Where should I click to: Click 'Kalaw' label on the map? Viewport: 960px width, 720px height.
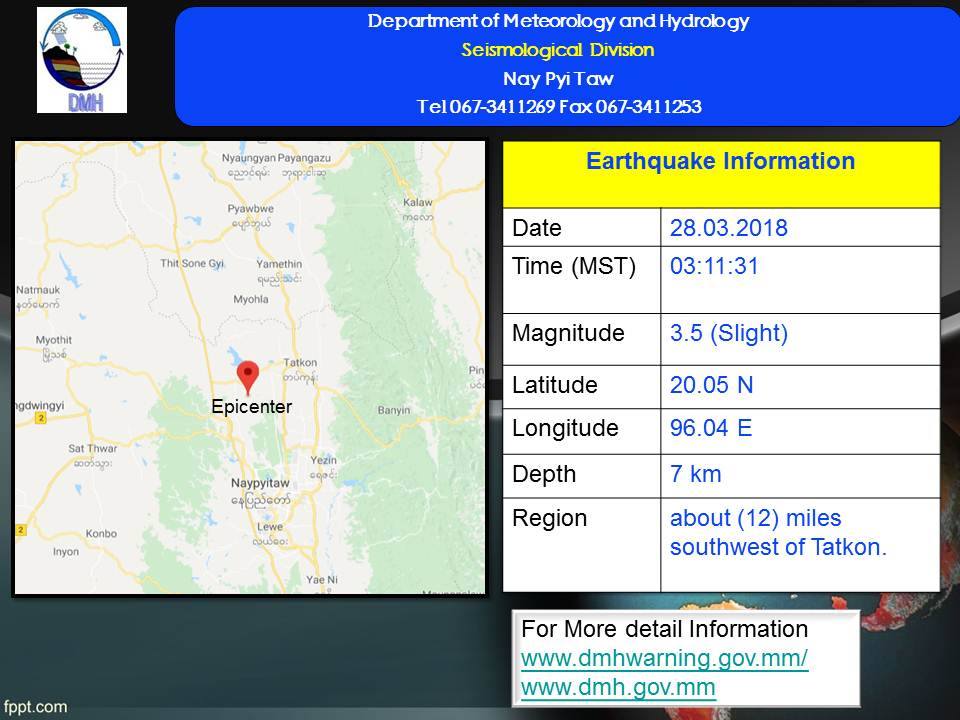click(x=418, y=202)
